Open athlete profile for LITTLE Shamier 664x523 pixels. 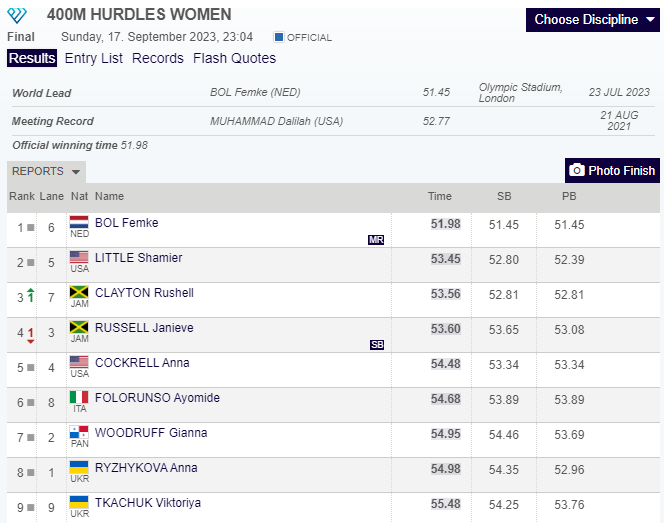tap(138, 258)
